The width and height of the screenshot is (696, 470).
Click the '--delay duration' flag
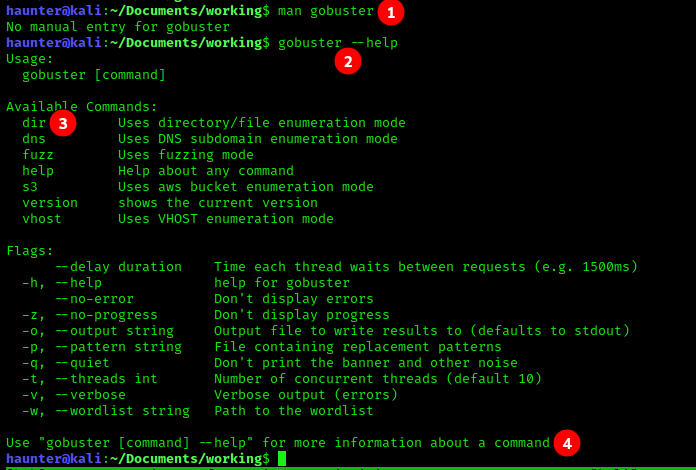click(118, 267)
